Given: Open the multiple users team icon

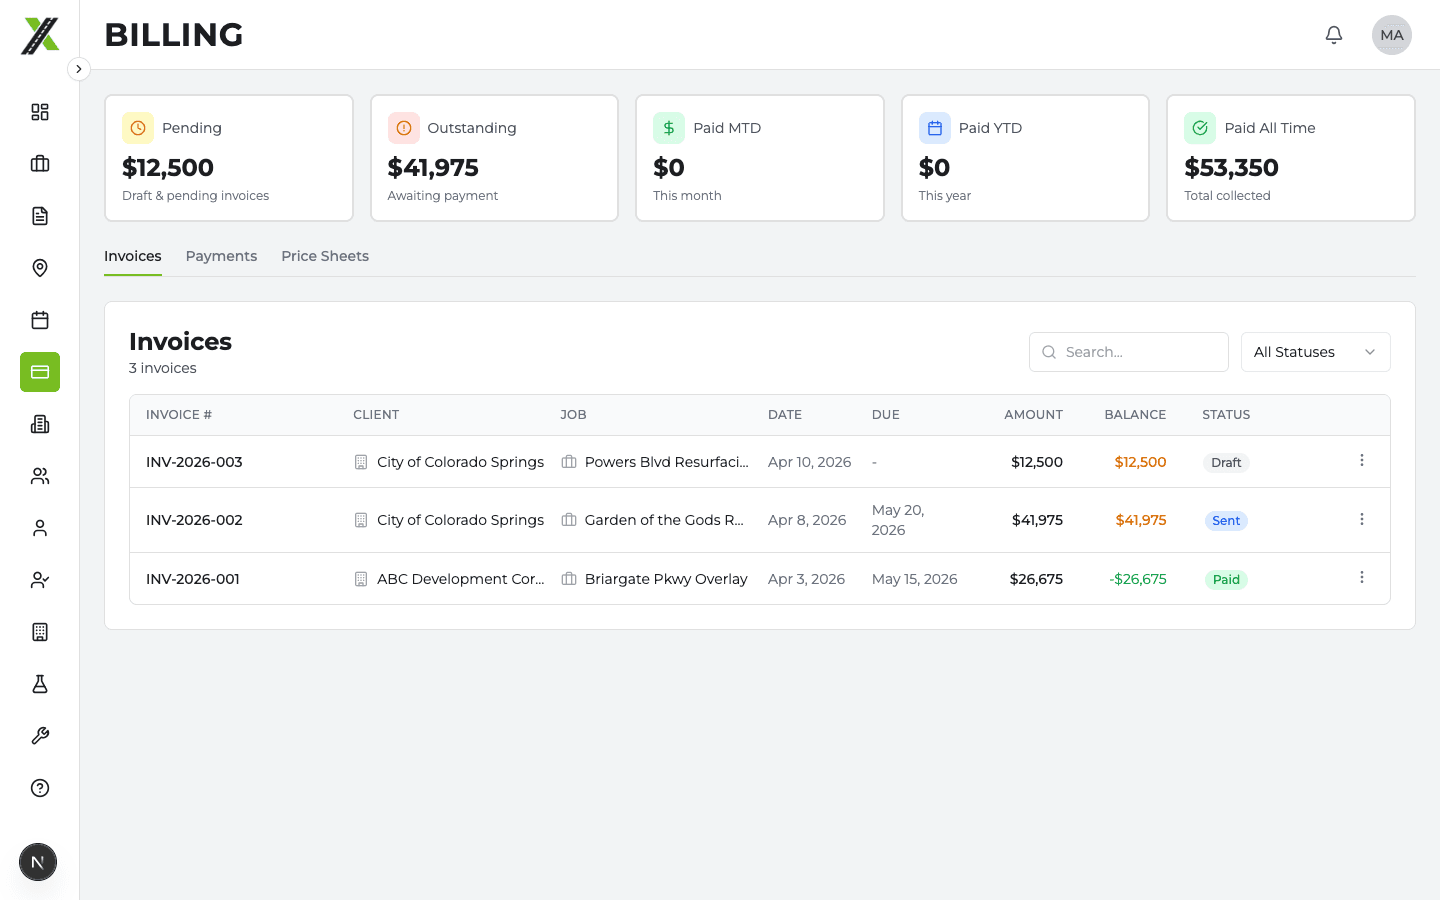Looking at the screenshot, I should [40, 476].
